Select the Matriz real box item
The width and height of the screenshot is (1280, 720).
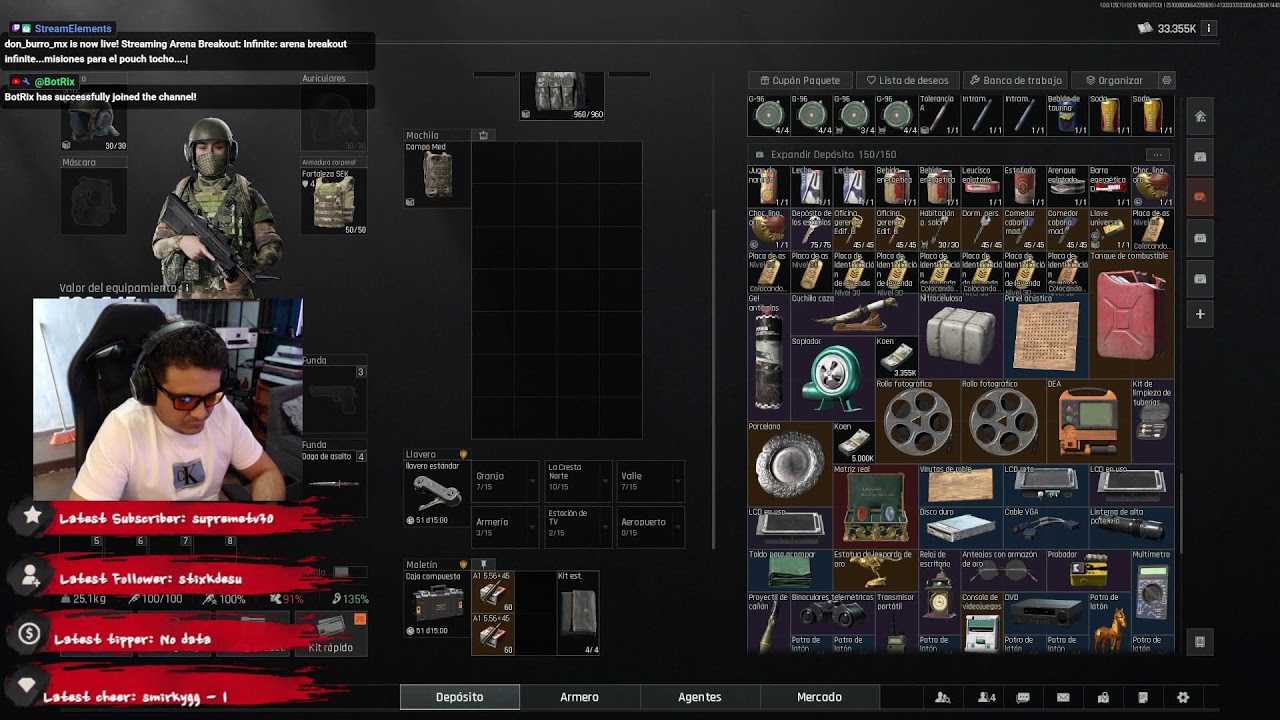pos(875,506)
